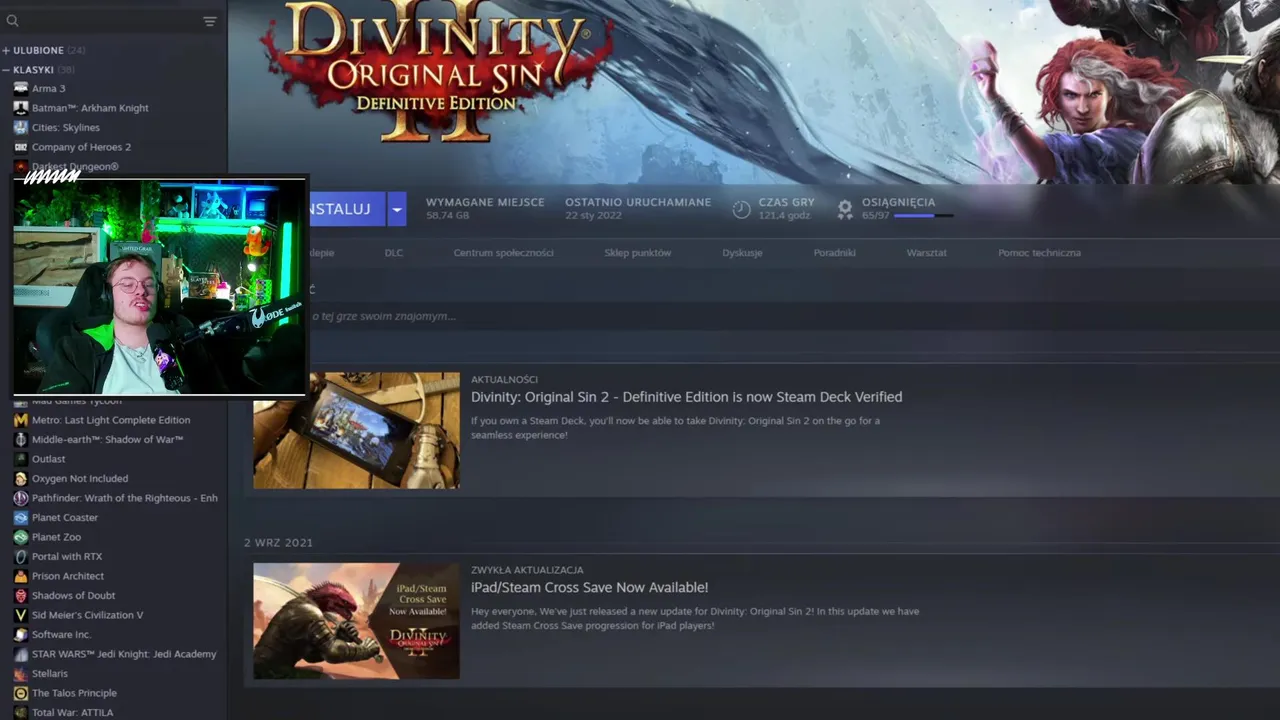The image size is (1280, 720).
Task: Open the Dyskusje tab
Action: tap(742, 253)
